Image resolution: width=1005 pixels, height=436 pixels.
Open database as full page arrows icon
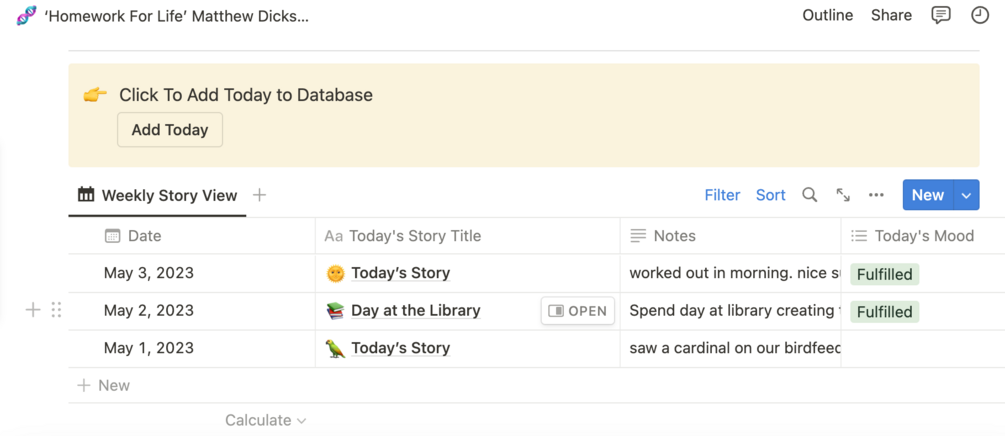tap(843, 195)
